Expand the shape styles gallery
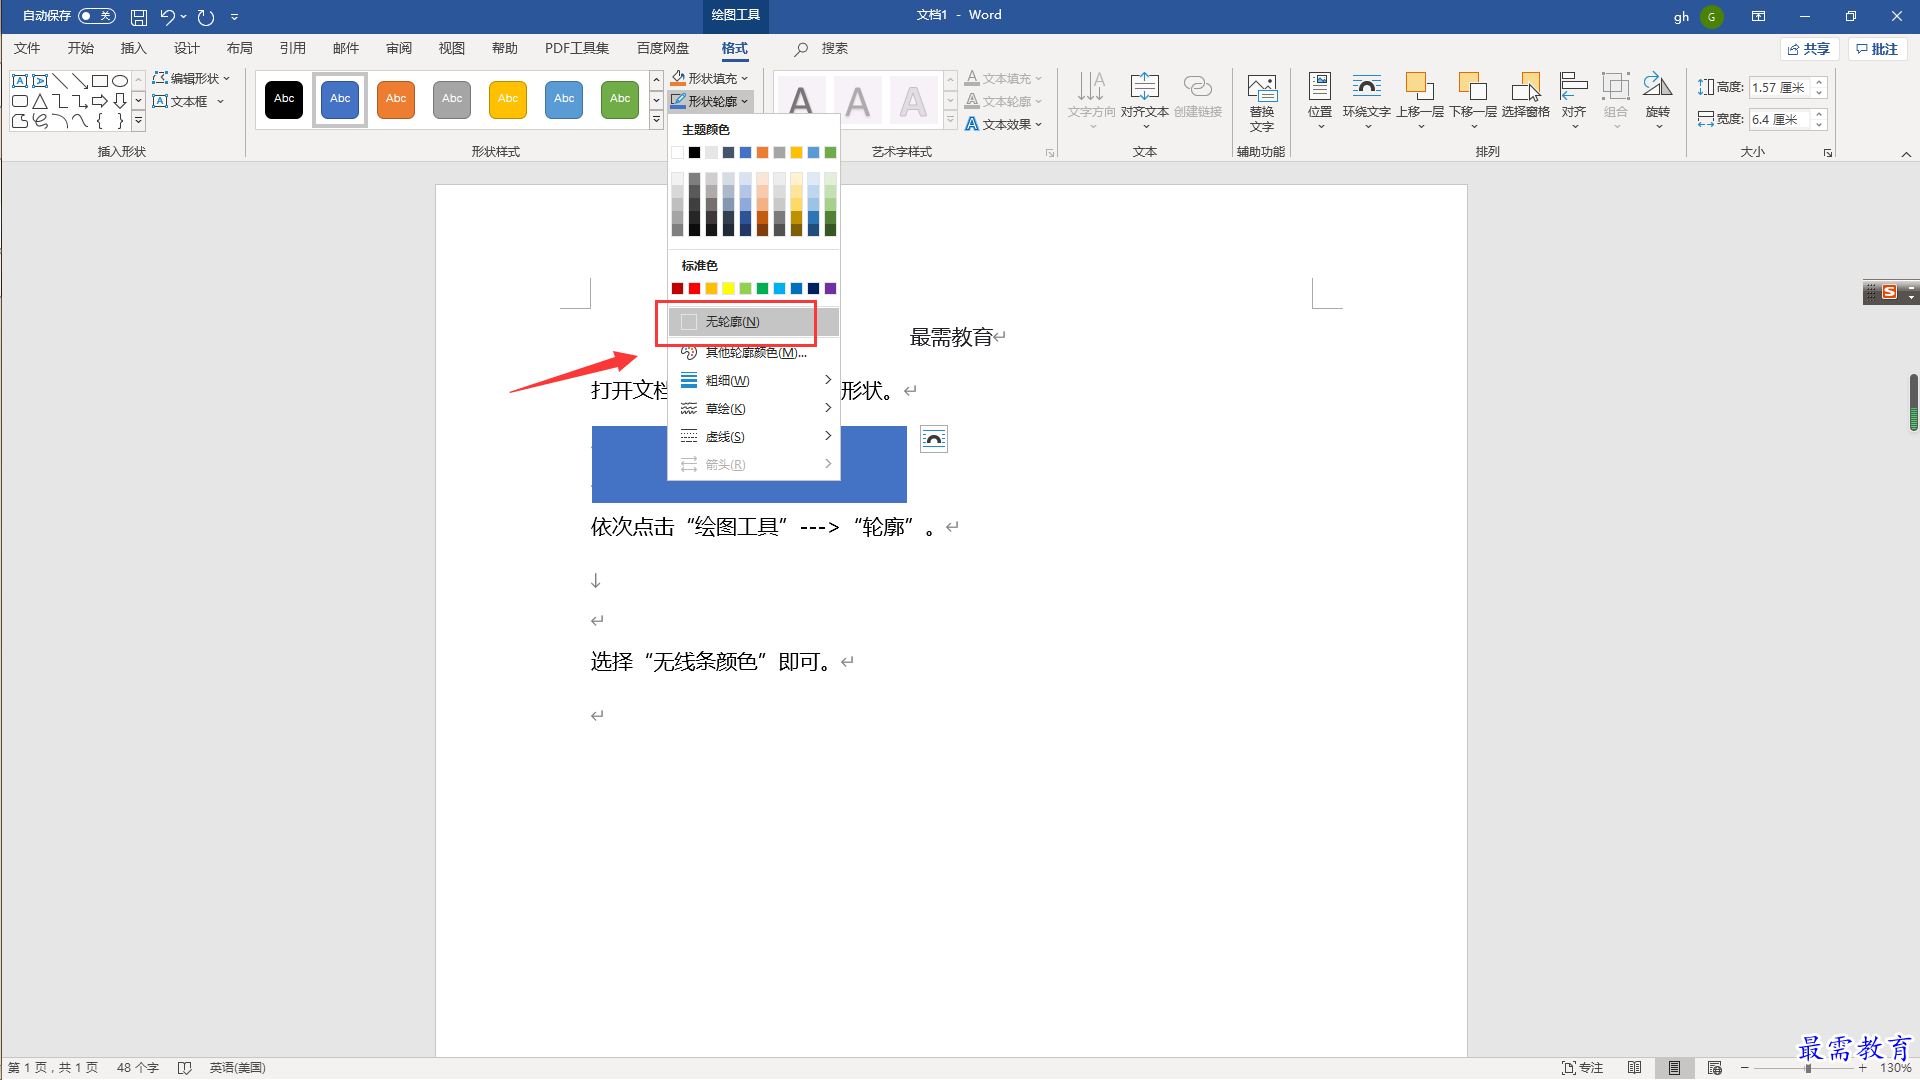Screen dimensions: 1920x1080 point(656,120)
